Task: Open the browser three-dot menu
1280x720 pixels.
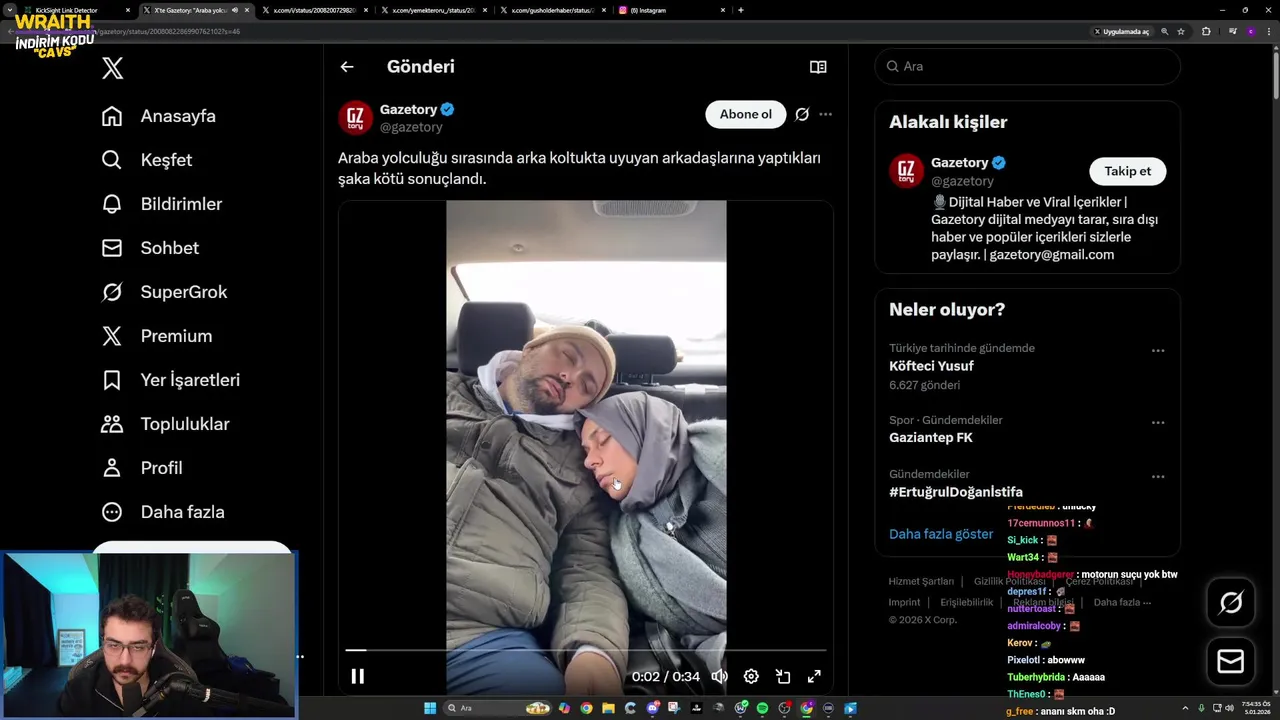Action: (x=1269, y=32)
